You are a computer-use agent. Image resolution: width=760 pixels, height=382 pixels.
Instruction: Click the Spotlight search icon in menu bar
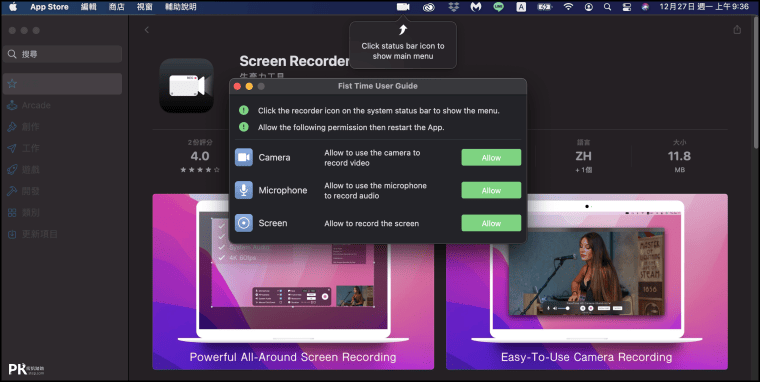pyautogui.click(x=607, y=7)
